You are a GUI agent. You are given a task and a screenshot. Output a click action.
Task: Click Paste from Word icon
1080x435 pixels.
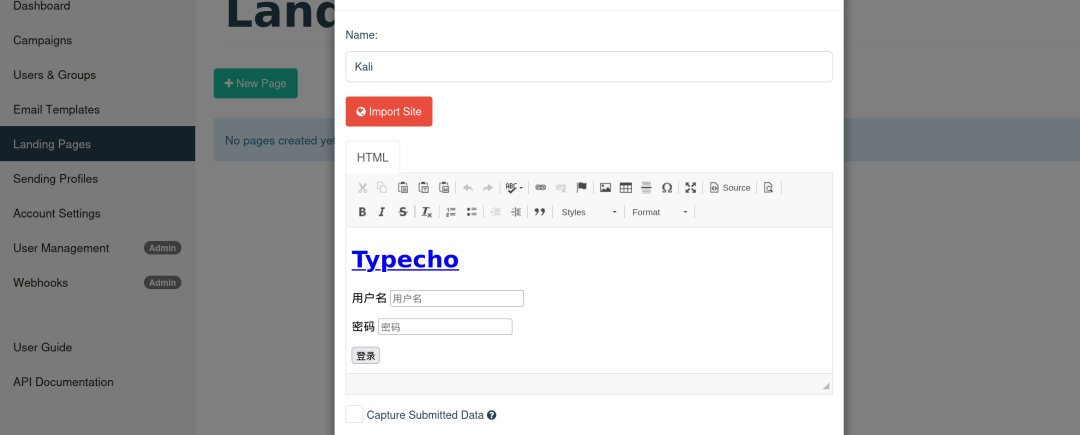444,188
